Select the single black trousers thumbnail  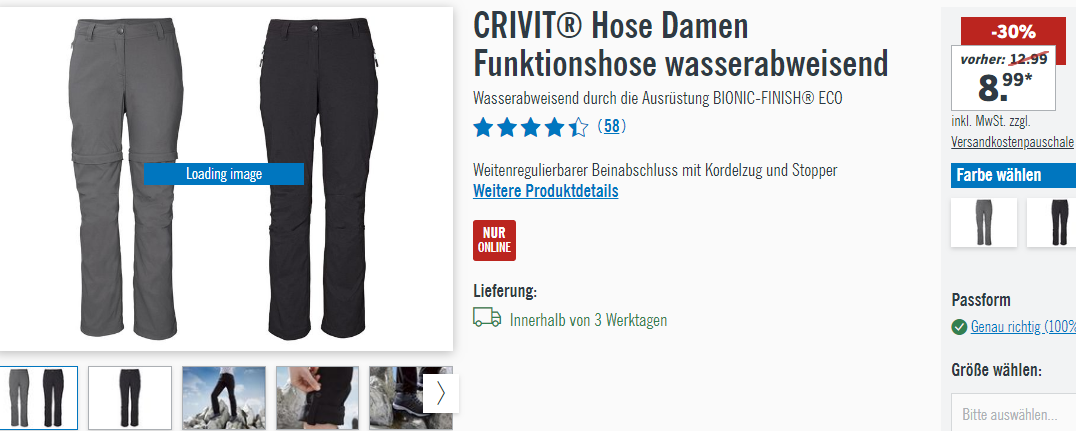pyautogui.click(x=130, y=398)
